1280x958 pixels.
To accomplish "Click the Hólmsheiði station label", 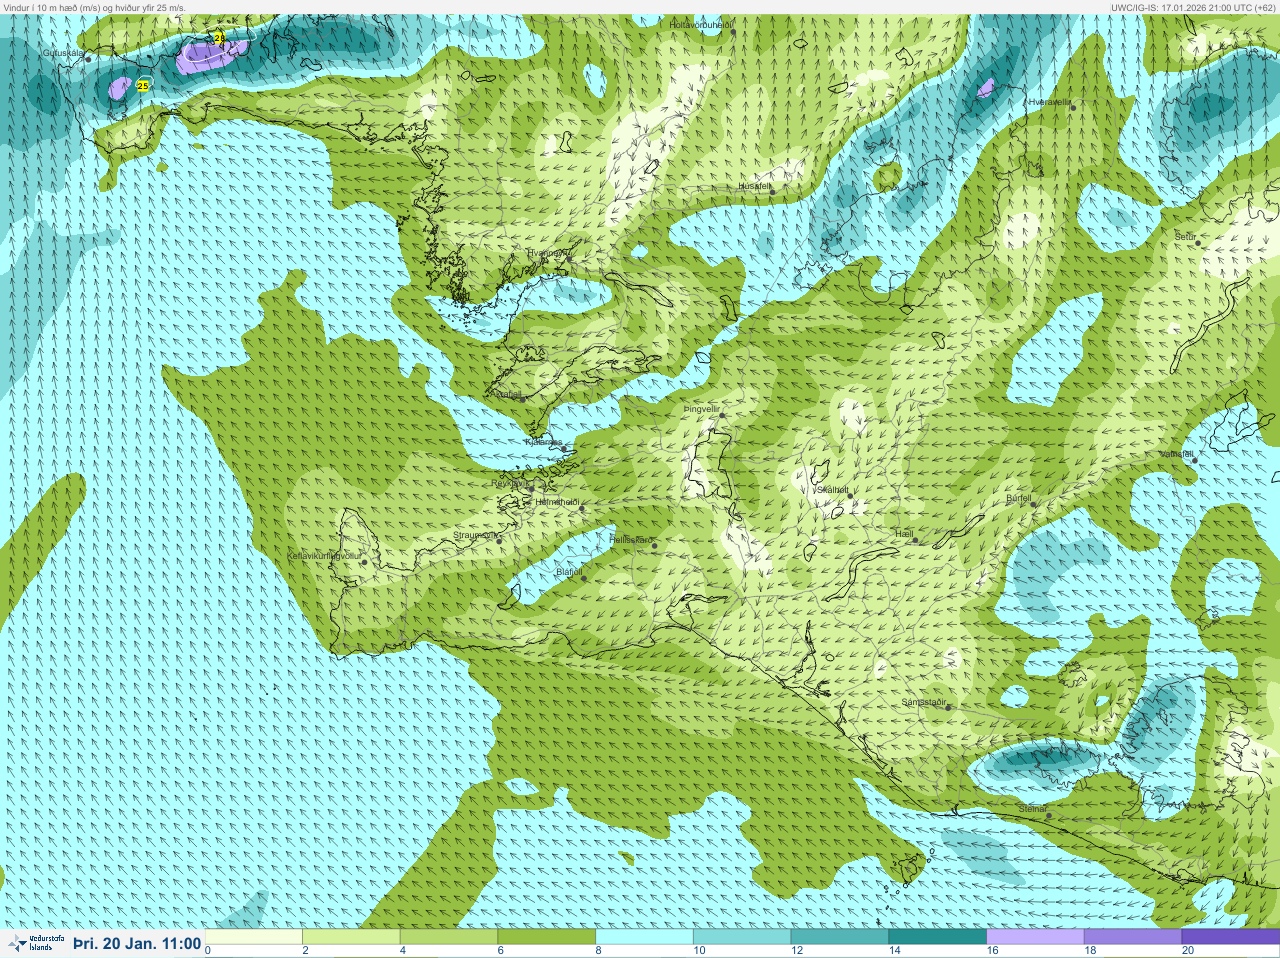I will pos(559,502).
